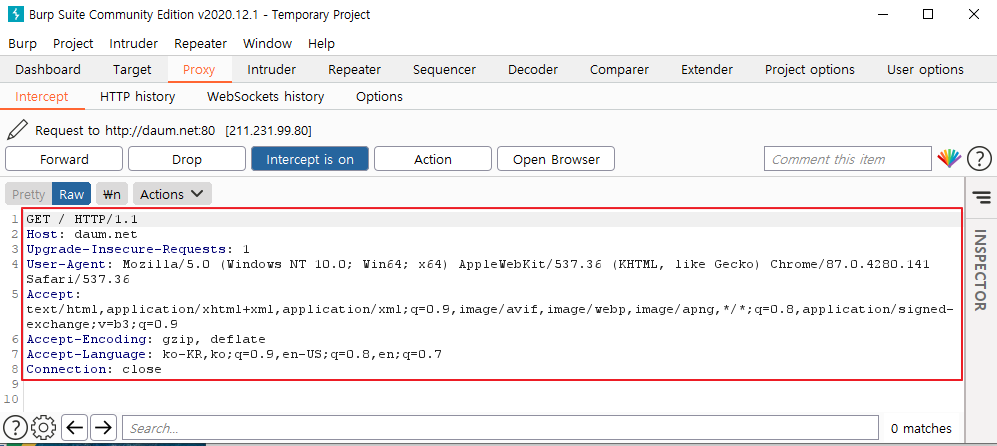Click the Burp Suite logo in title bar
The height and width of the screenshot is (446, 997).
(16, 14)
